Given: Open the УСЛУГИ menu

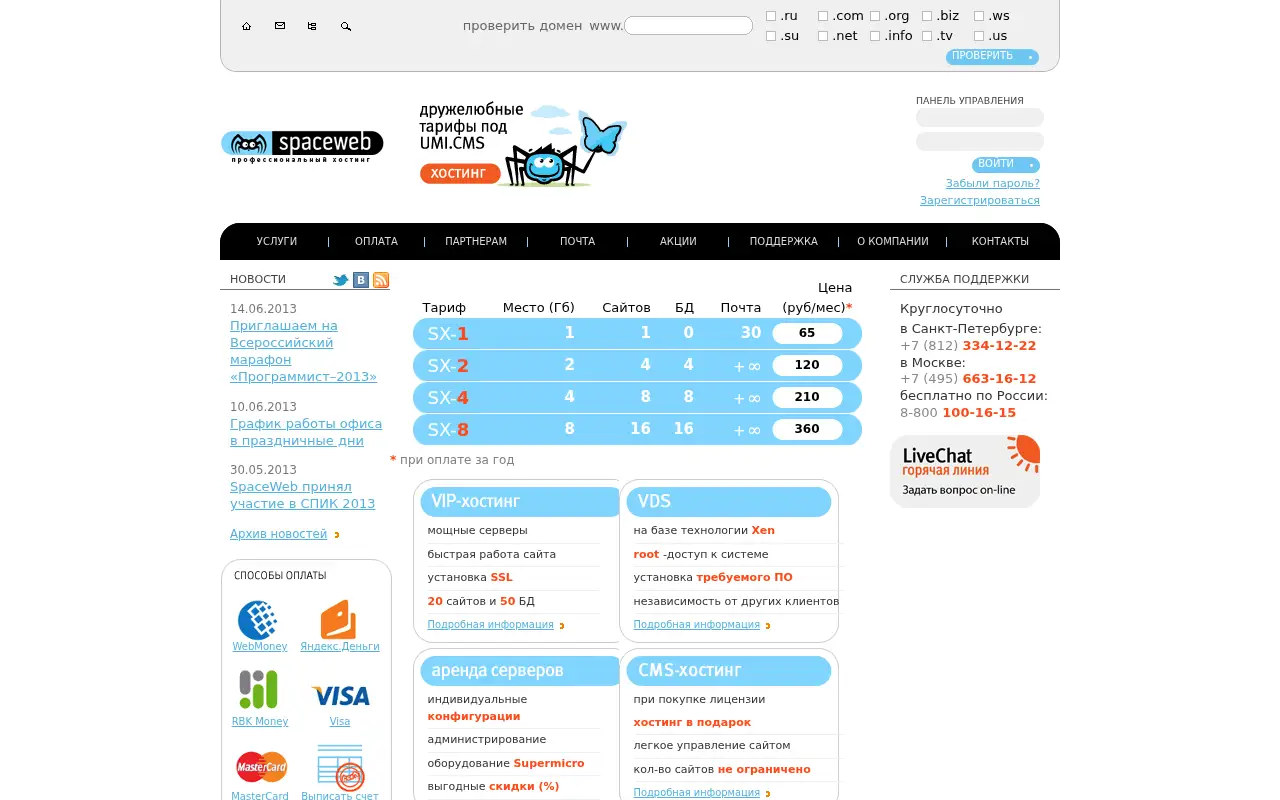Looking at the screenshot, I should pos(277,242).
